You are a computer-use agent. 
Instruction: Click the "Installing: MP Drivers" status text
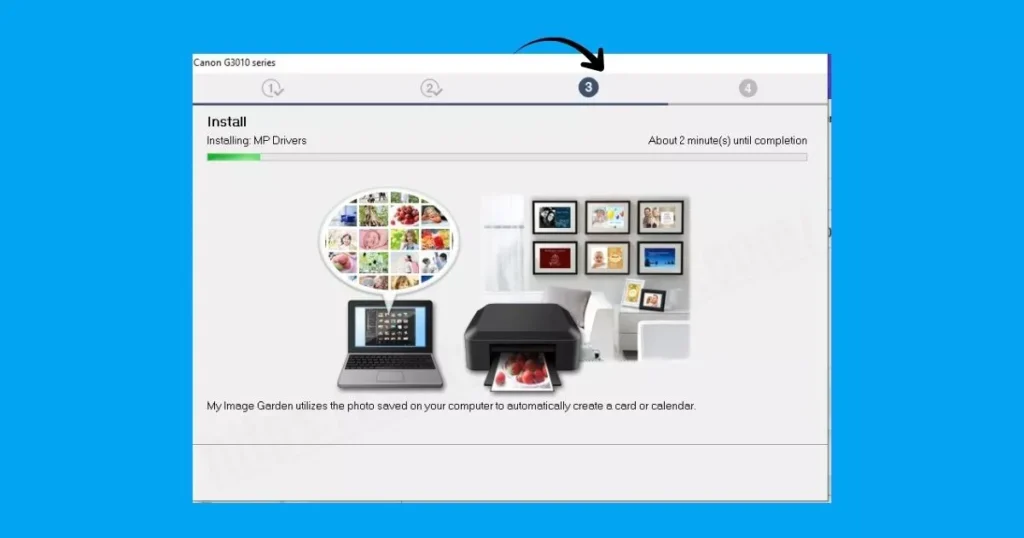point(256,141)
